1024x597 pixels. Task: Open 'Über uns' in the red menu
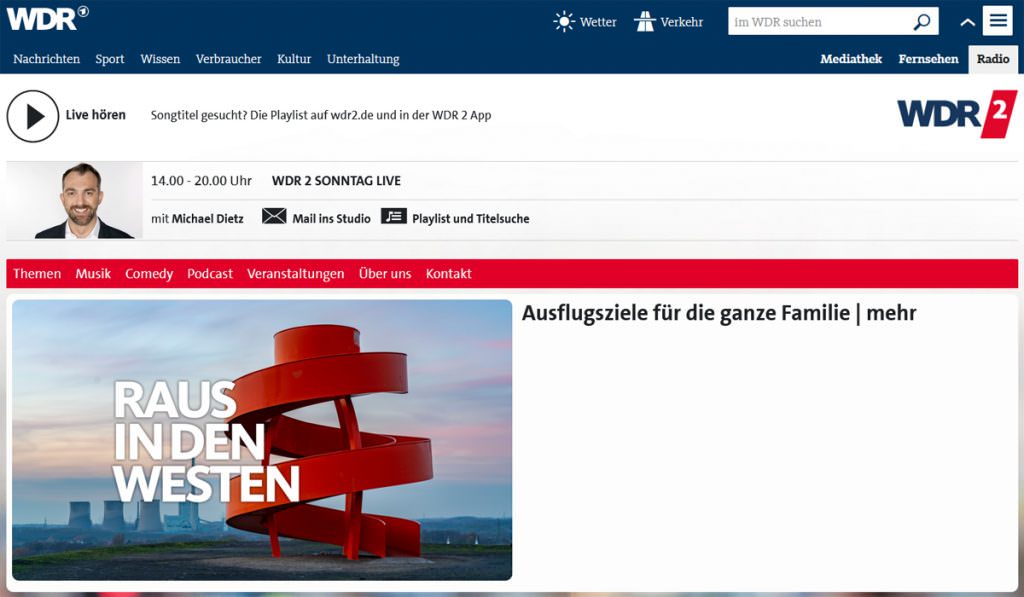pyautogui.click(x=385, y=274)
